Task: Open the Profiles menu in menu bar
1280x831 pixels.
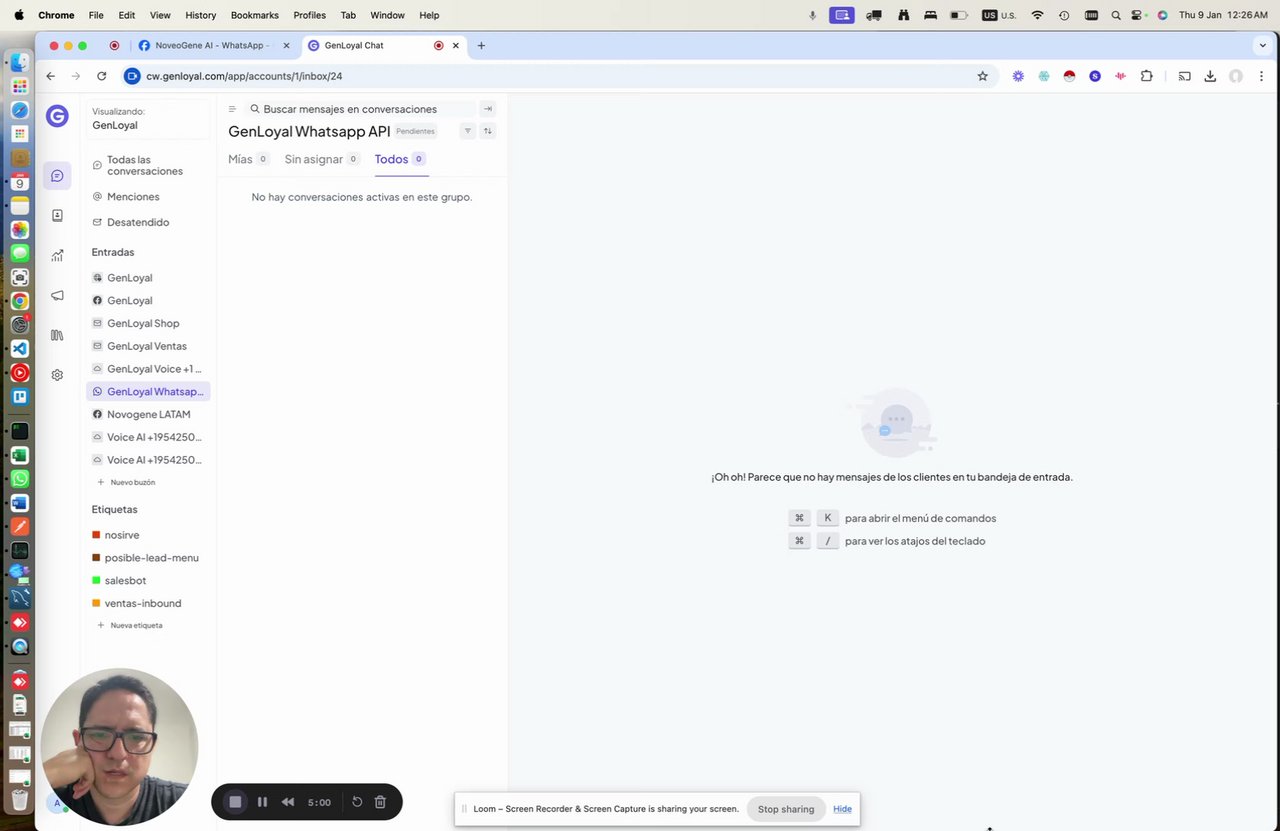Action: coord(309,15)
